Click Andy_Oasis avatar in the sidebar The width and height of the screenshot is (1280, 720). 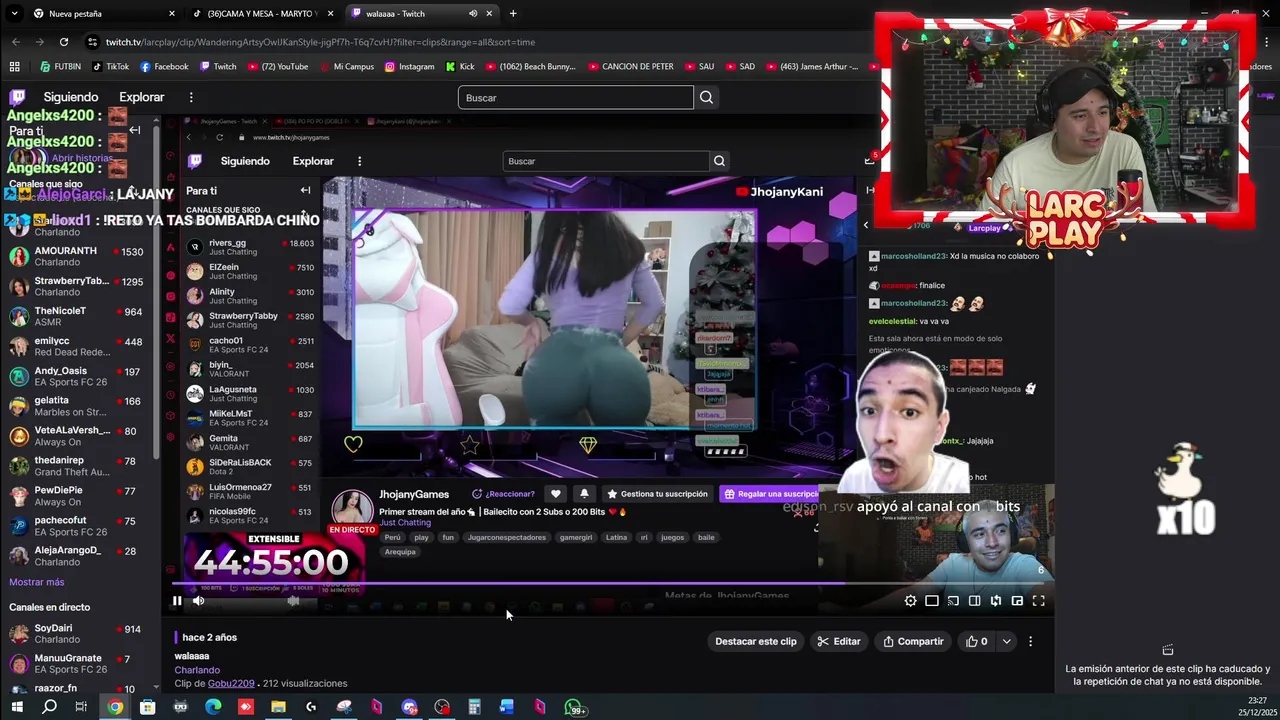tap(18, 376)
